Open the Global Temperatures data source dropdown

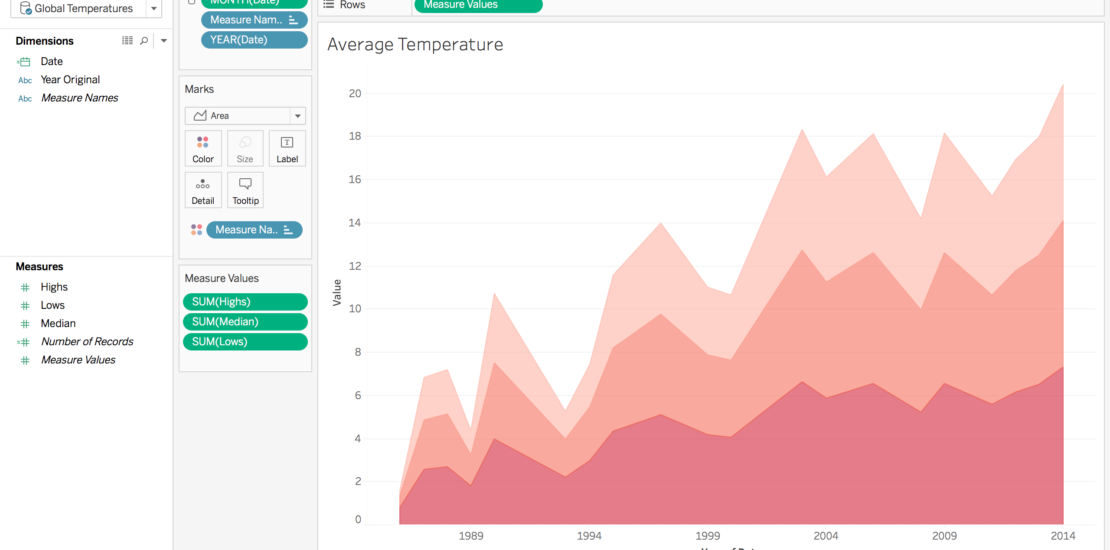tap(154, 8)
